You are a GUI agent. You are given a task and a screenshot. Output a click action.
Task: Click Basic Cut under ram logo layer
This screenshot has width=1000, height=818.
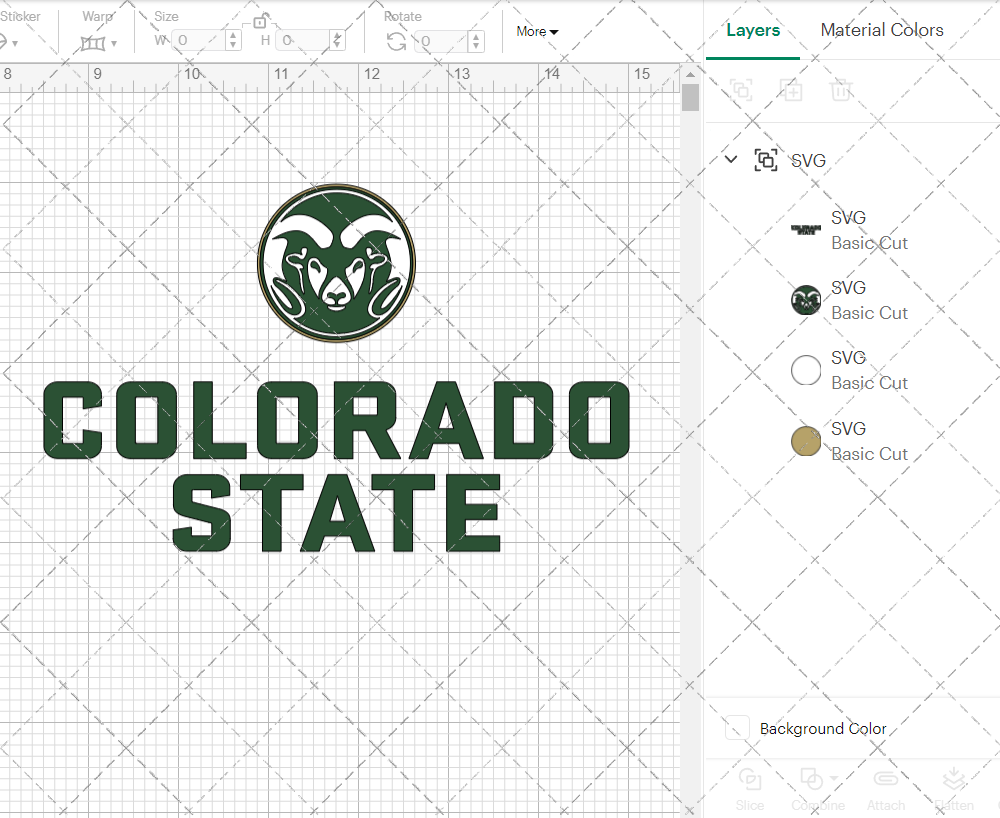[x=869, y=313]
